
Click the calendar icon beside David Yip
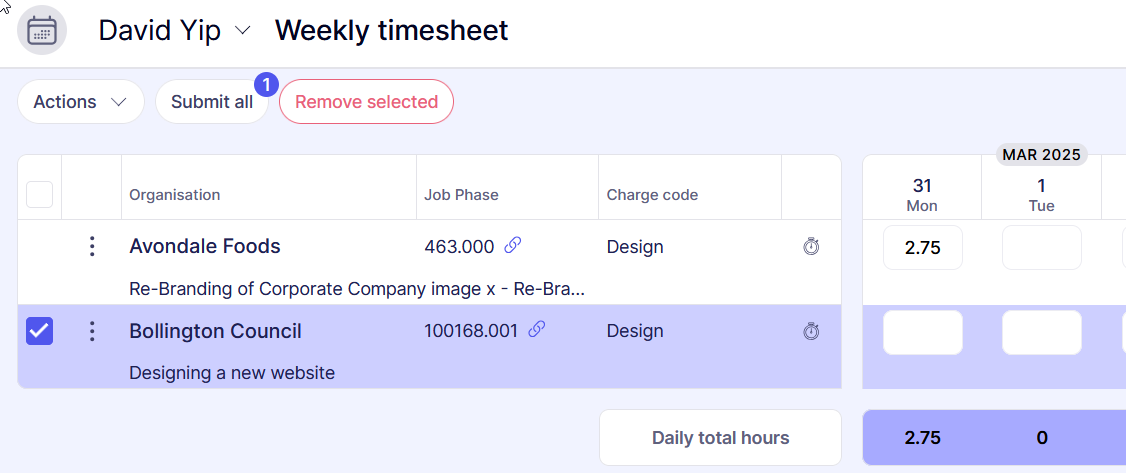click(x=42, y=30)
